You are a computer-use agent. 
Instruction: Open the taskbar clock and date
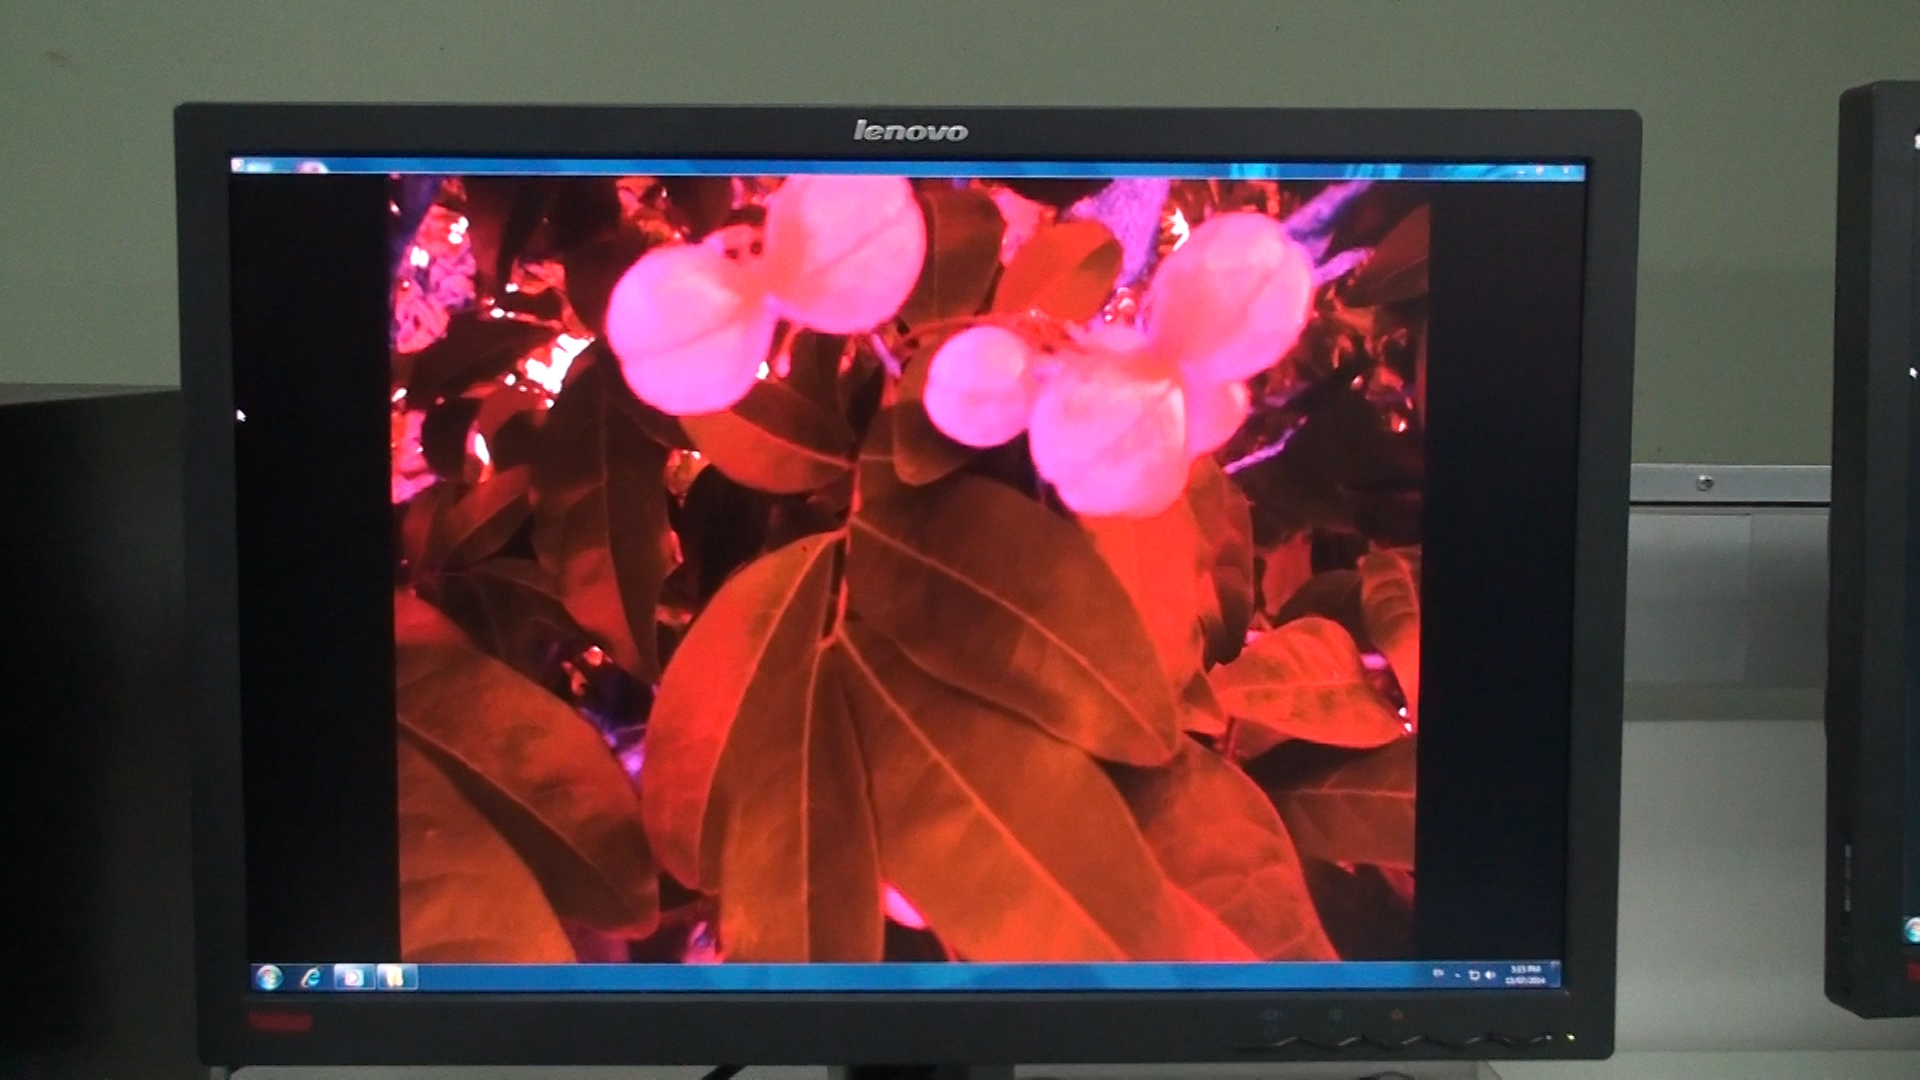coord(1525,975)
